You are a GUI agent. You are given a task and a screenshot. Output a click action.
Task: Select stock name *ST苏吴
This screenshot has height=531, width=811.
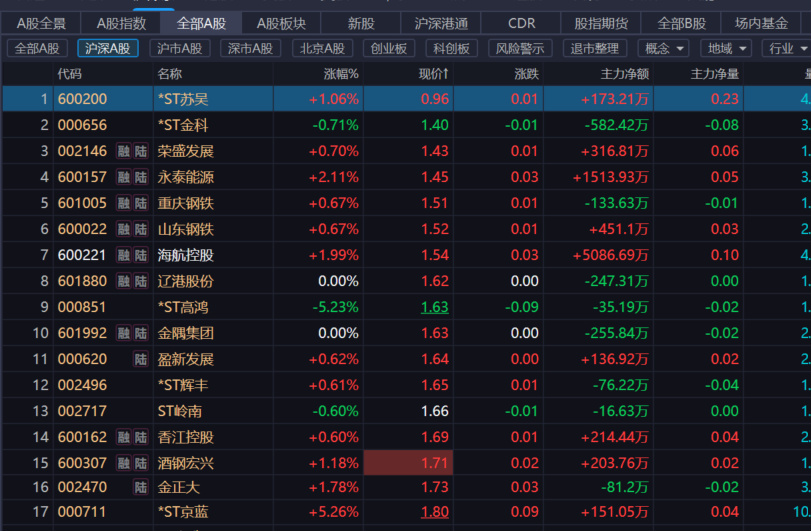tap(183, 99)
